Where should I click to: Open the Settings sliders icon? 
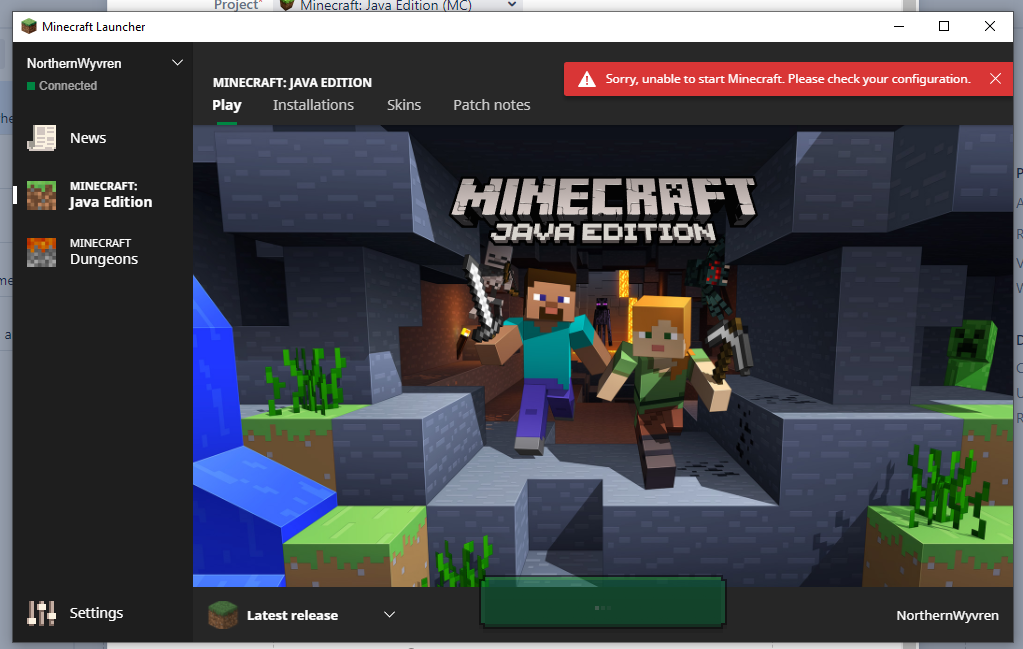(42, 613)
